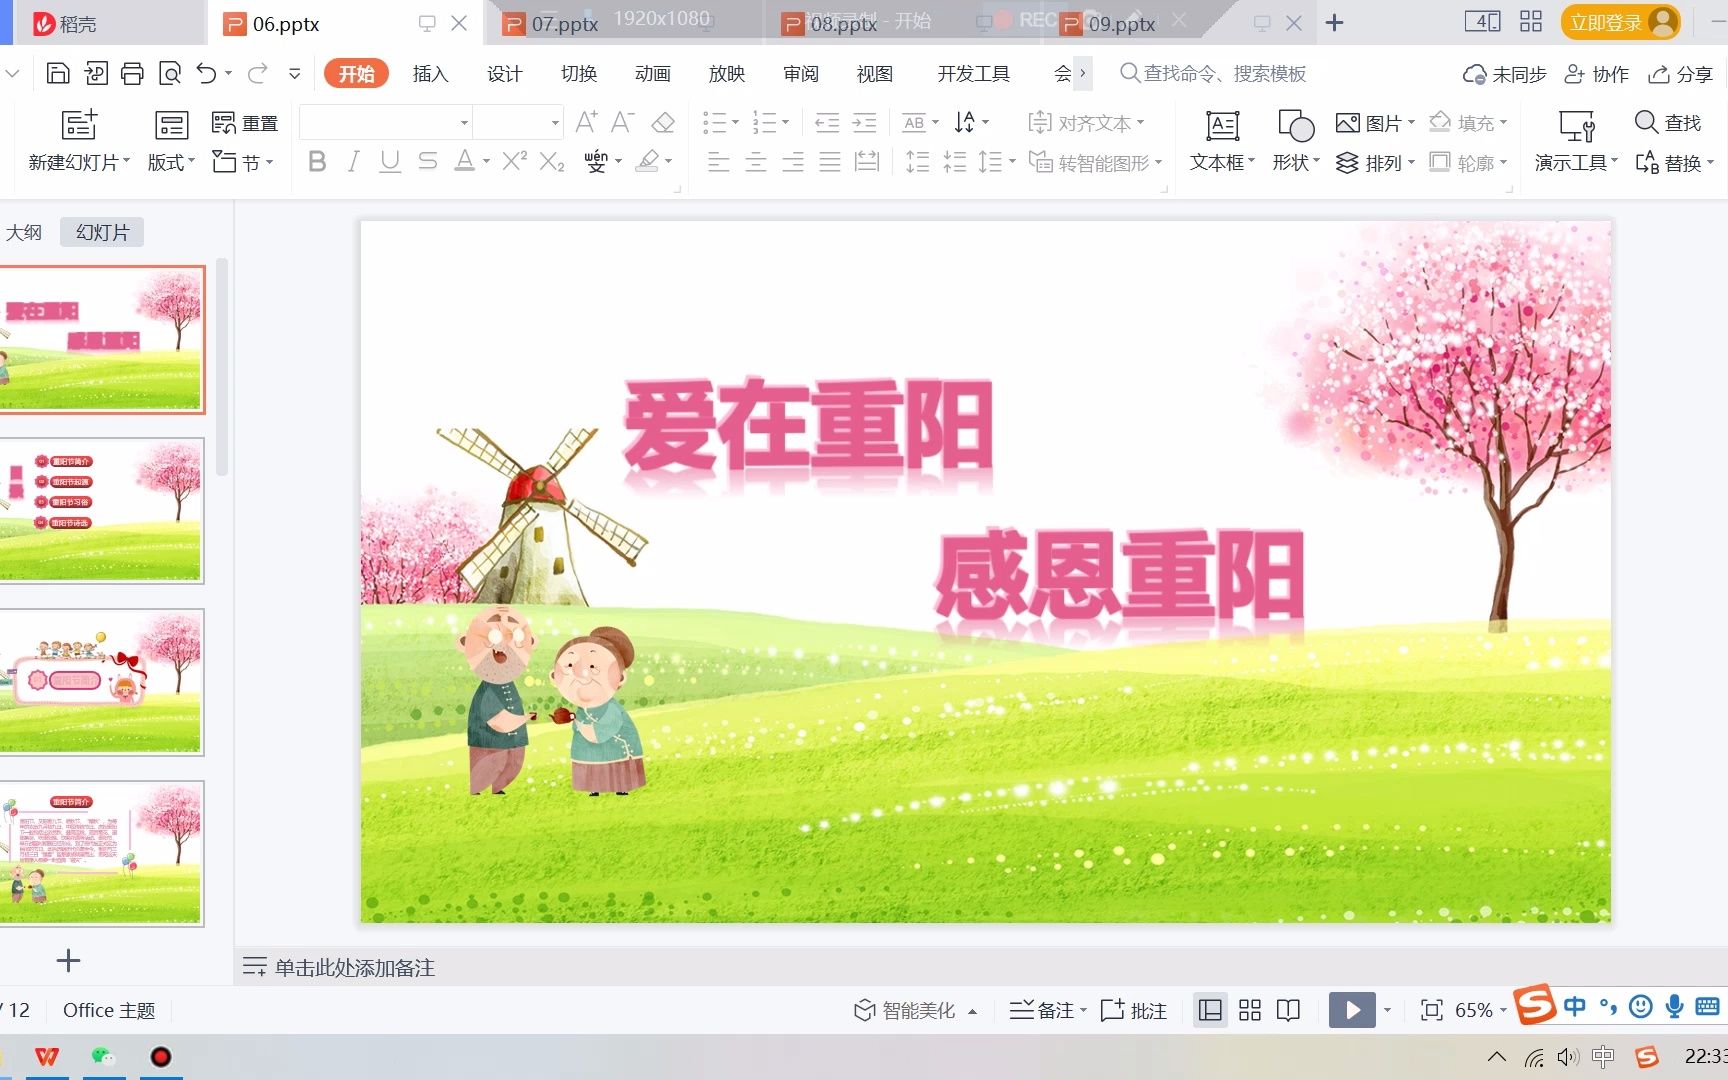The height and width of the screenshot is (1080, 1728).
Task: Redo the last action
Action: coord(258,73)
